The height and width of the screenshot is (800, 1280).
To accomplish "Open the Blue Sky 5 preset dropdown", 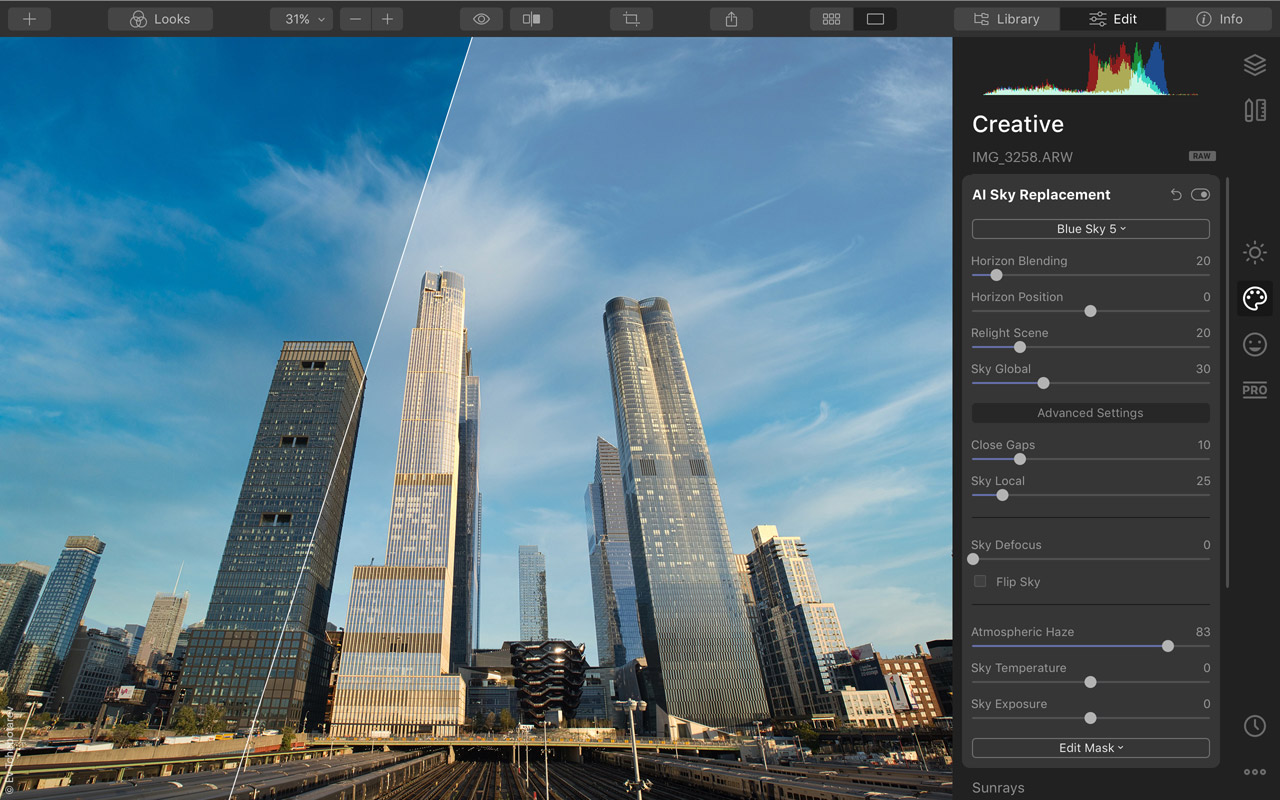I will 1090,229.
